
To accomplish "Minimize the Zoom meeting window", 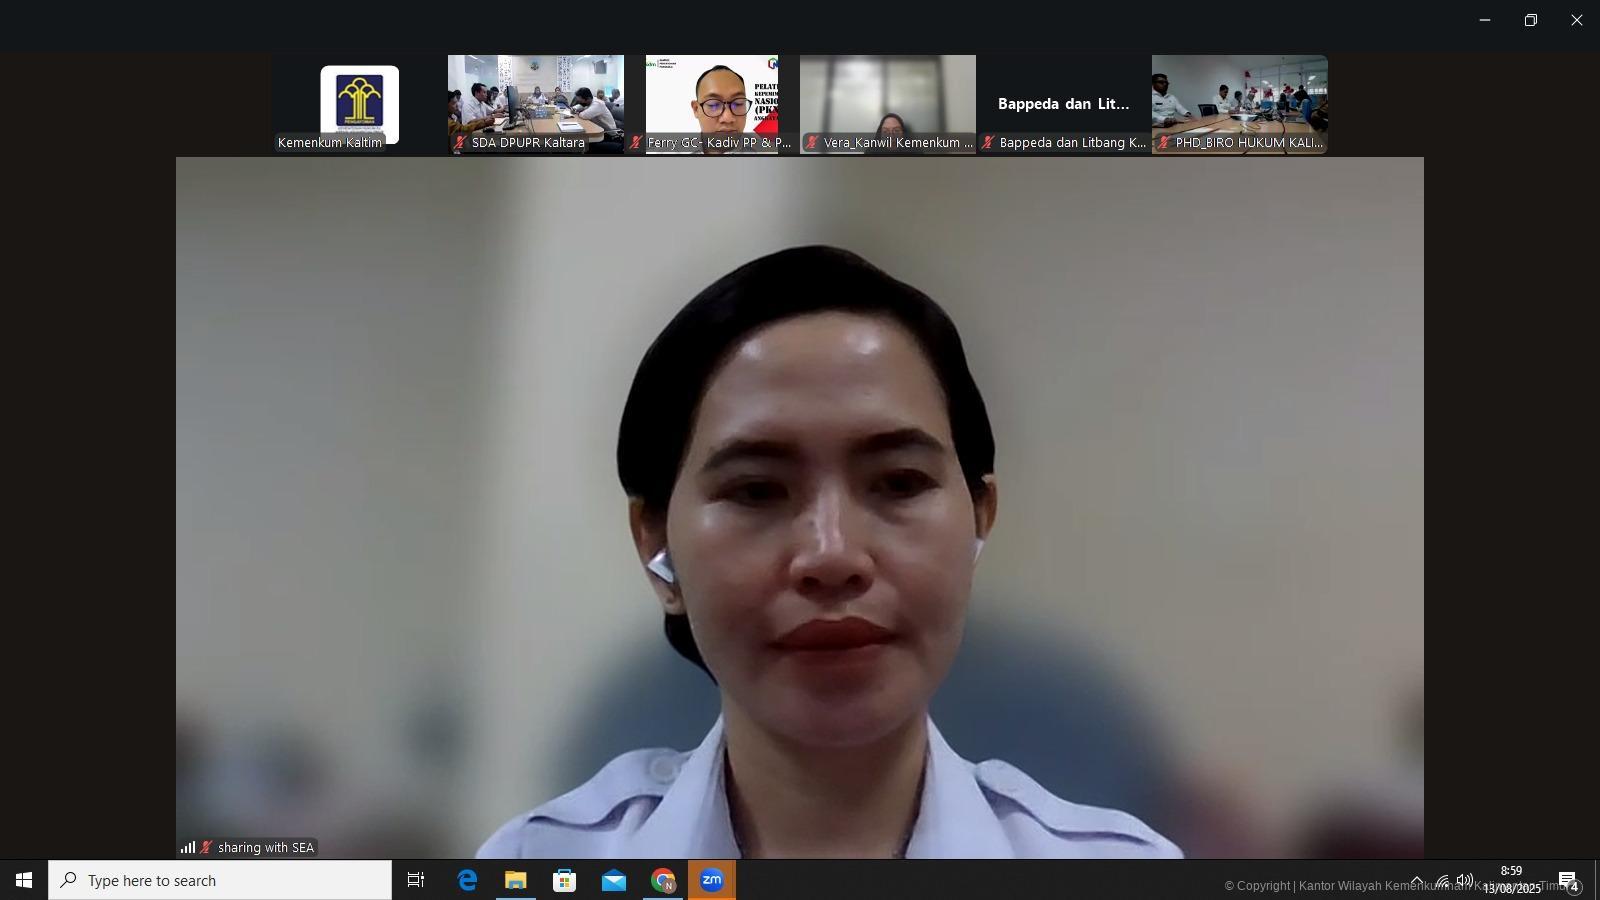I will click(x=1485, y=20).
